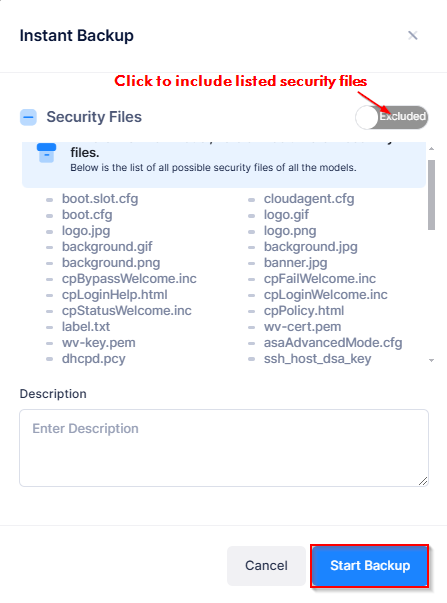Click the wv-cert.pem entry
The height and width of the screenshot is (603, 447).
pos(302,327)
